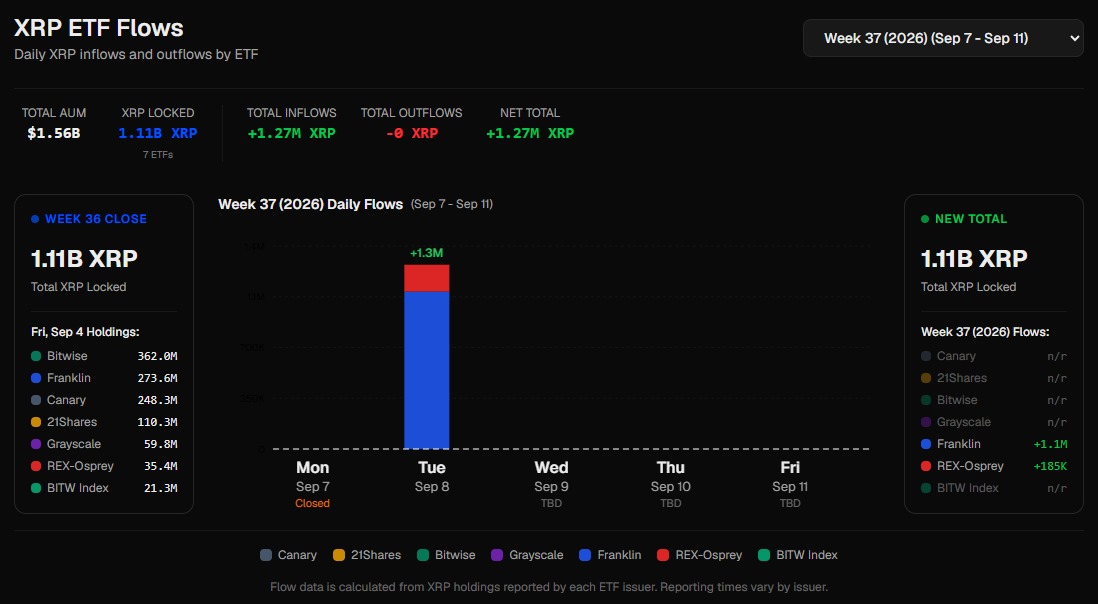1098x604 pixels.
Task: Click the TOTAL INFLOWS +1.27M XRP value
Action: [x=291, y=133]
